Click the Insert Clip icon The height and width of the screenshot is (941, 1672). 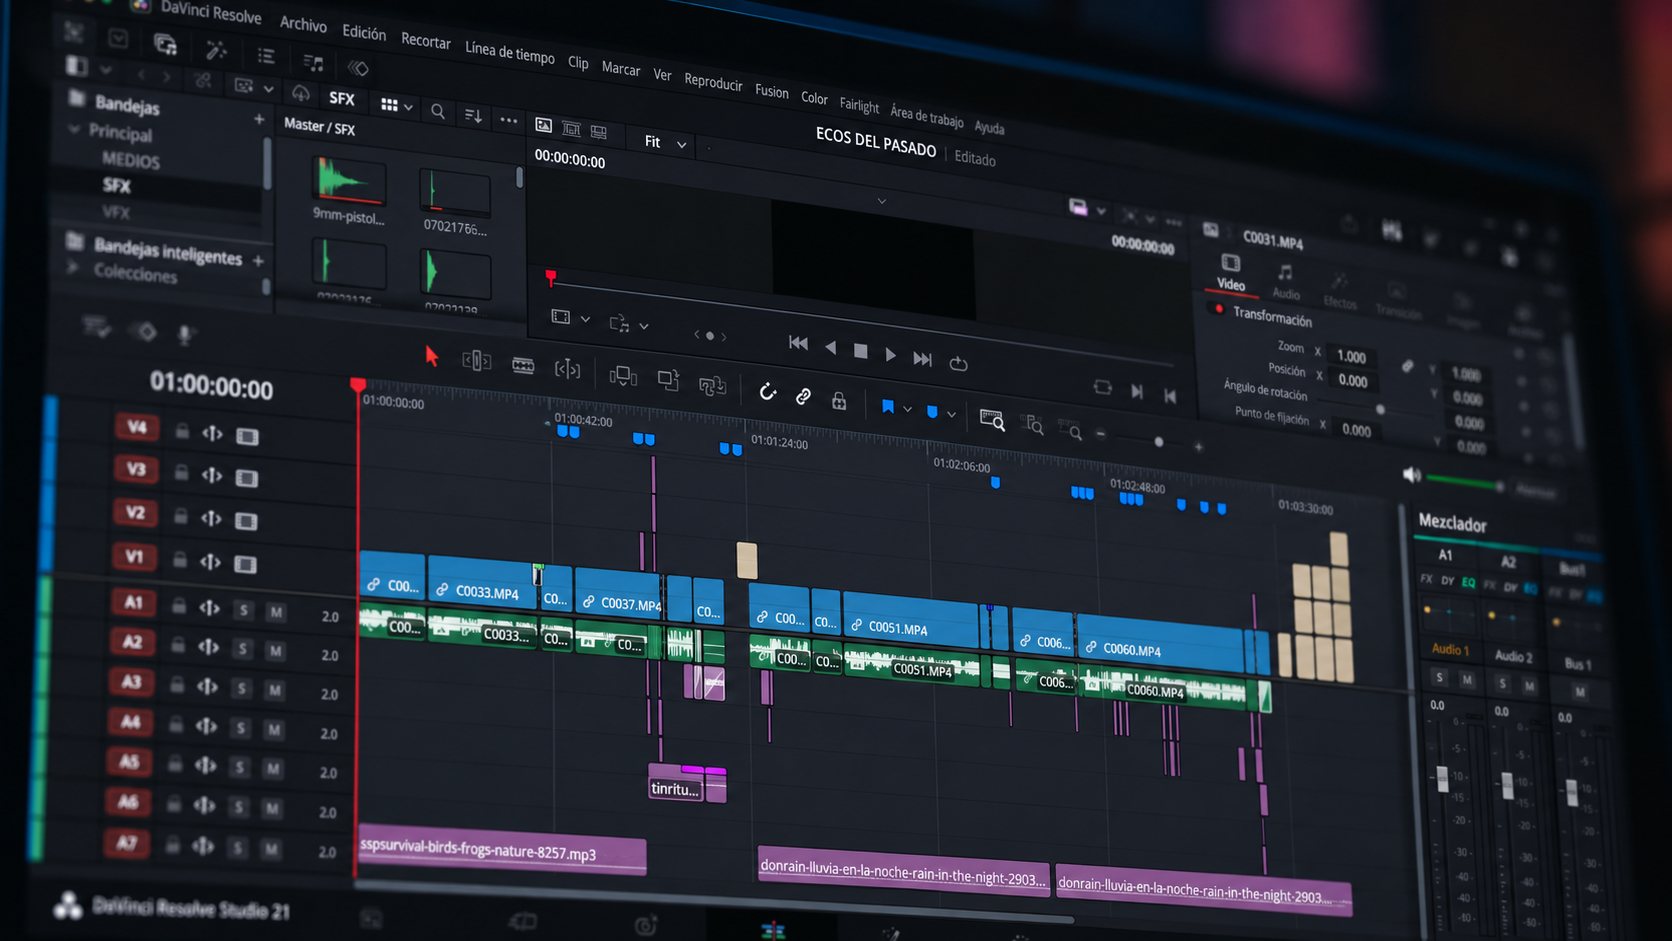tap(623, 376)
